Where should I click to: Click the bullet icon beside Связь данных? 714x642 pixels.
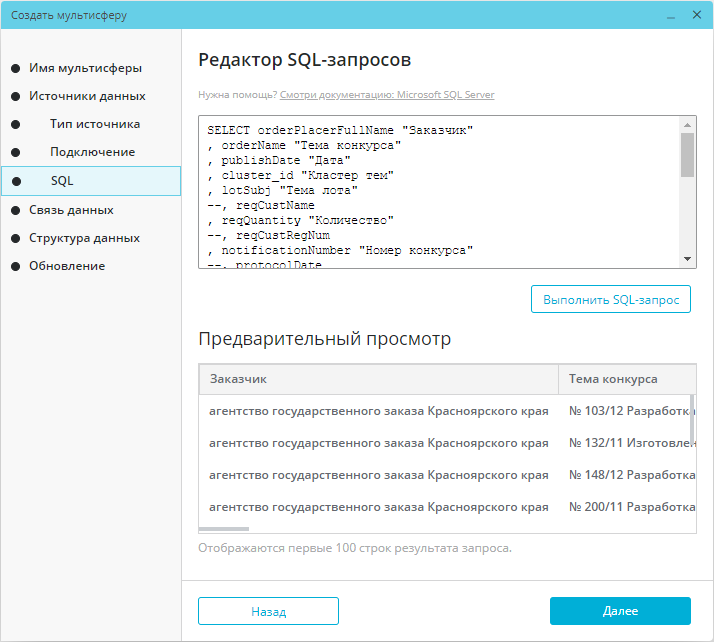click(x=15, y=210)
